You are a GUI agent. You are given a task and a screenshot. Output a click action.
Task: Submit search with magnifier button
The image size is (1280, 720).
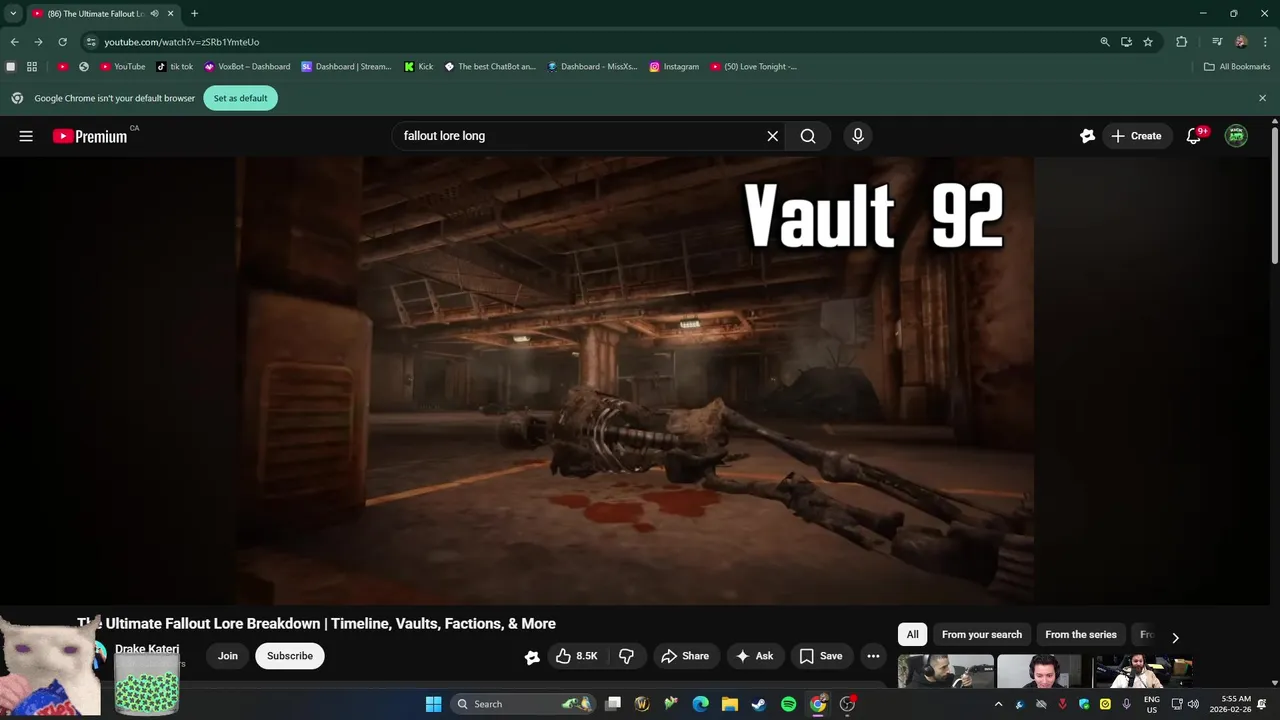(808, 136)
